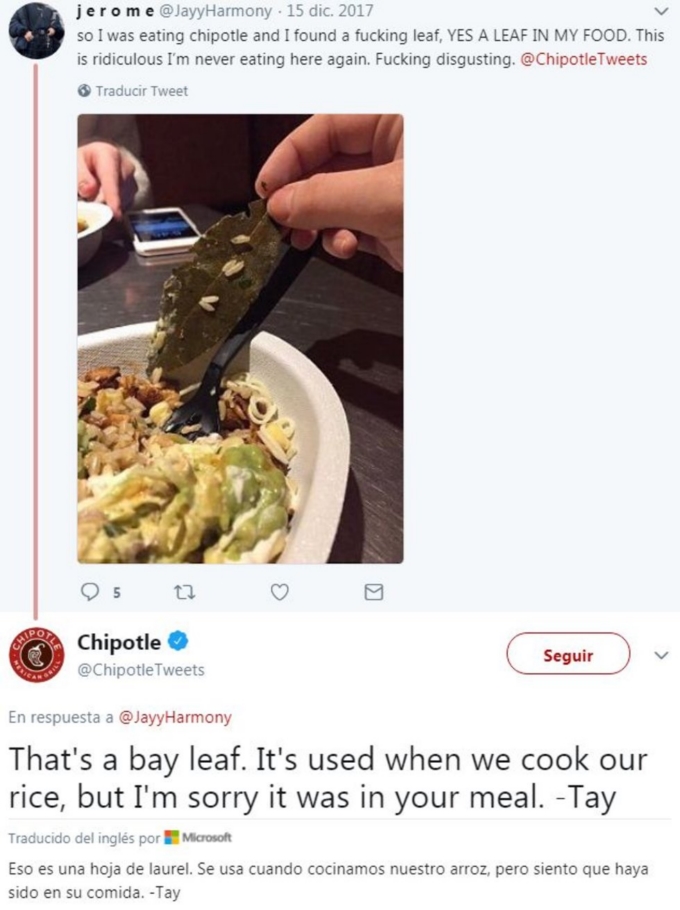Click the reply speech bubble icon
This screenshot has width=680, height=910.
click(x=90, y=592)
